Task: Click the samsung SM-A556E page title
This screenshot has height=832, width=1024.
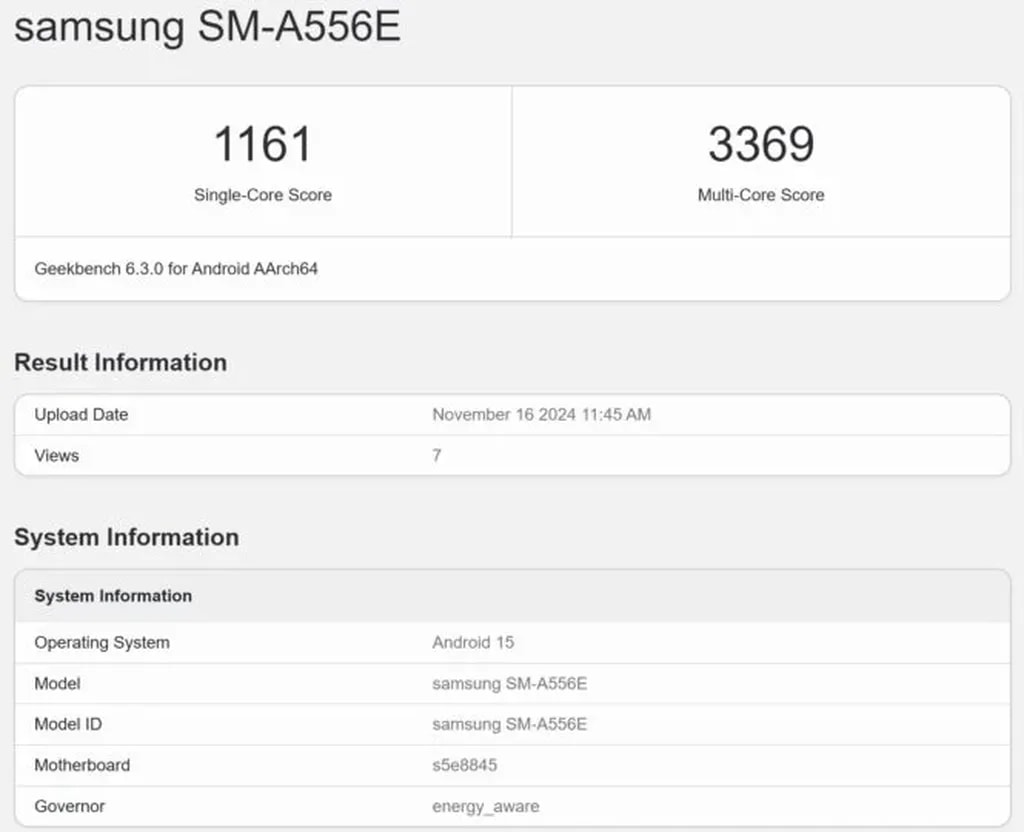Action: coord(207,28)
